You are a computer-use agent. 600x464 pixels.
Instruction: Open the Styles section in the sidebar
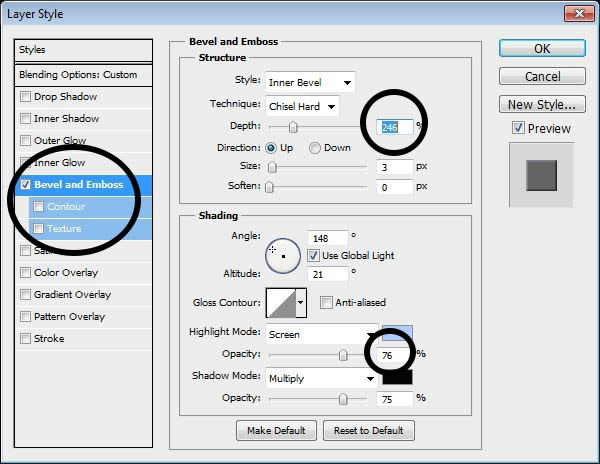[83, 50]
